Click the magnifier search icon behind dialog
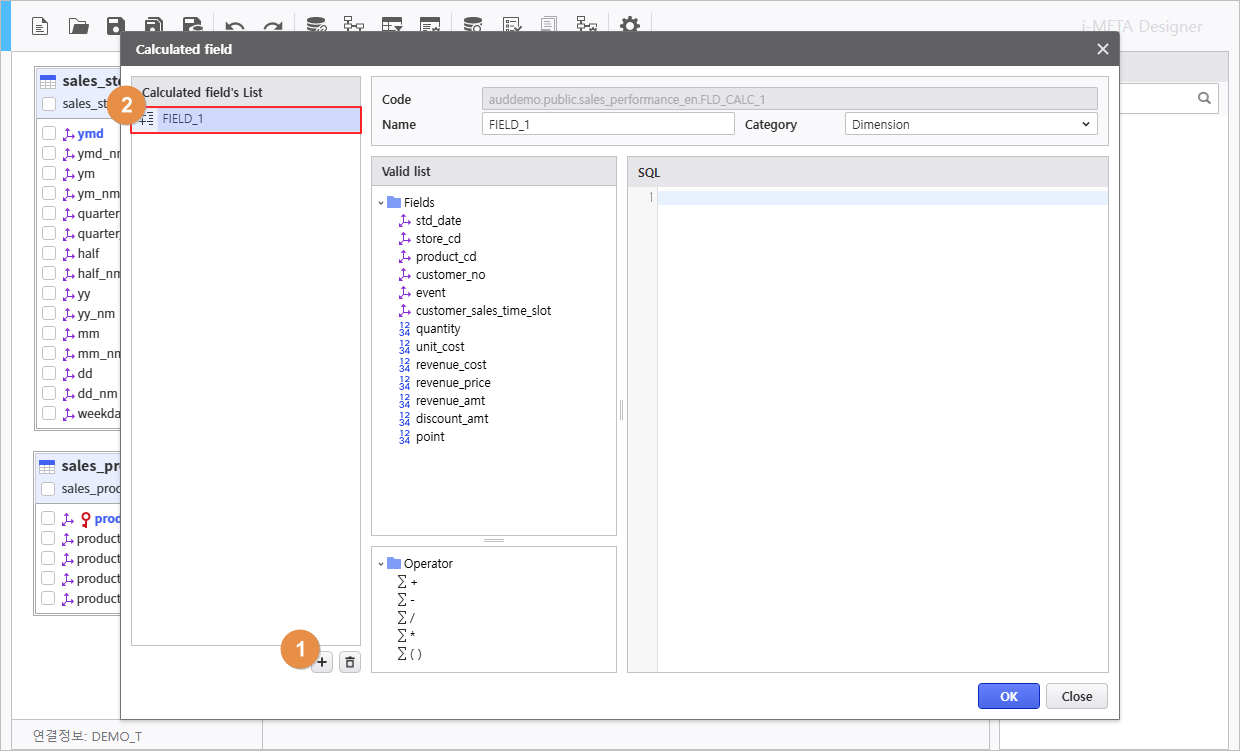This screenshot has width=1240, height=751. (1204, 98)
